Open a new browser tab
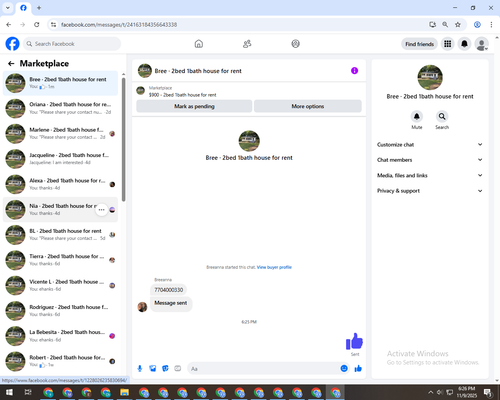The height and width of the screenshot is (400, 500). coord(39,8)
